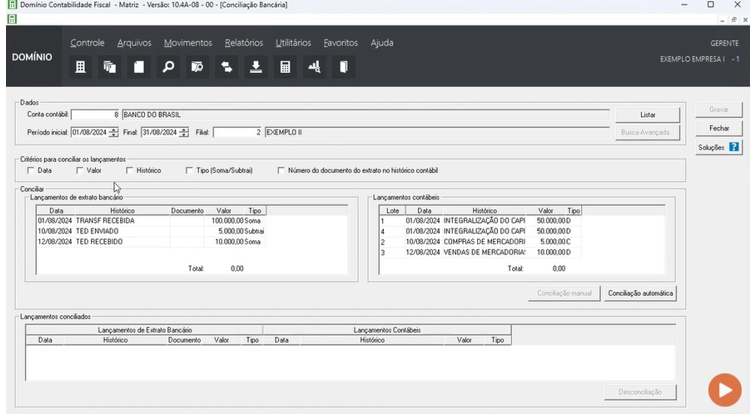Tick the Tipo (Soma/Subtrai) checkbox

[x=190, y=171]
